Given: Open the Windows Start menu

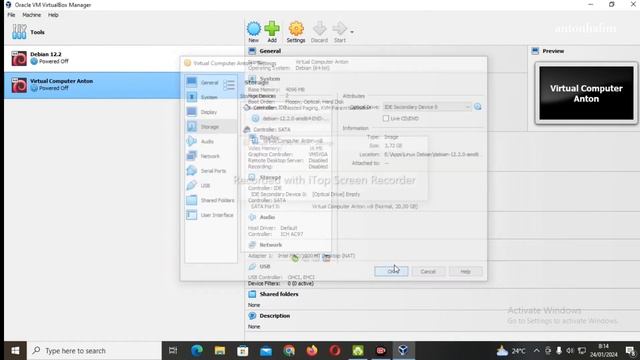Looking at the screenshot, I should 16,351.
